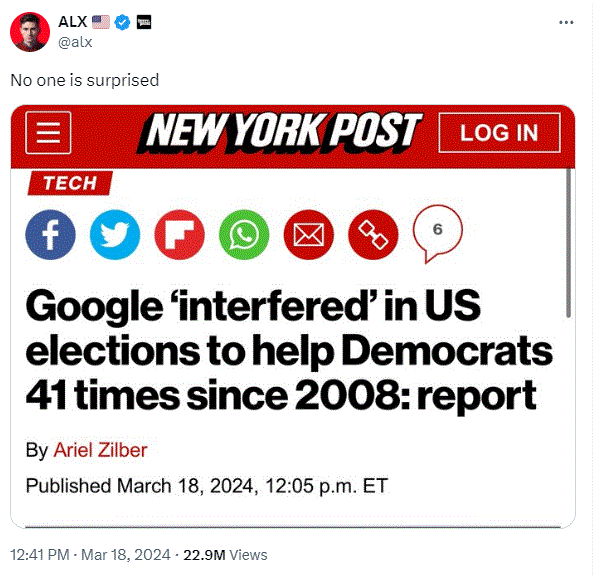Viewport: 594px width, 576px height.
Task: Share article via email envelope icon
Action: click(309, 235)
